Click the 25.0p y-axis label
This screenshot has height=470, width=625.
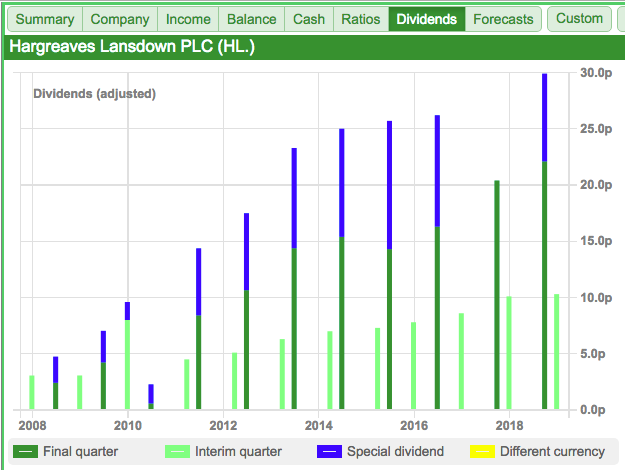click(596, 129)
